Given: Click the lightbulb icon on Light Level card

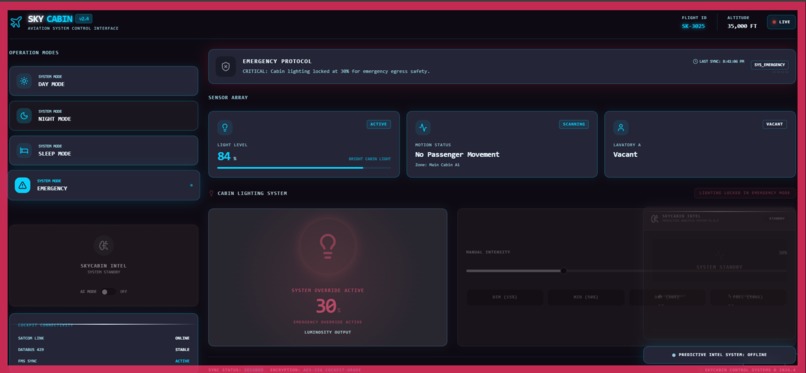Looking at the screenshot, I should coord(225,127).
